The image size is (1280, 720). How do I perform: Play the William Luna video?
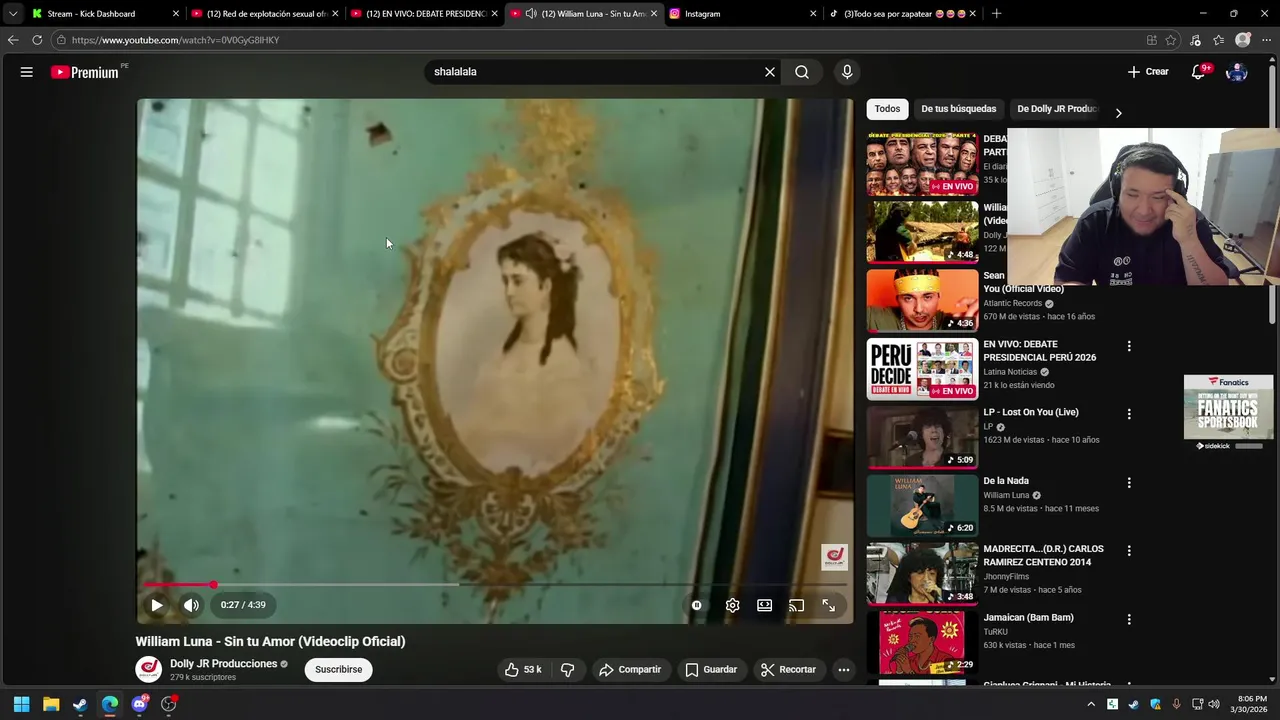pos(157,605)
